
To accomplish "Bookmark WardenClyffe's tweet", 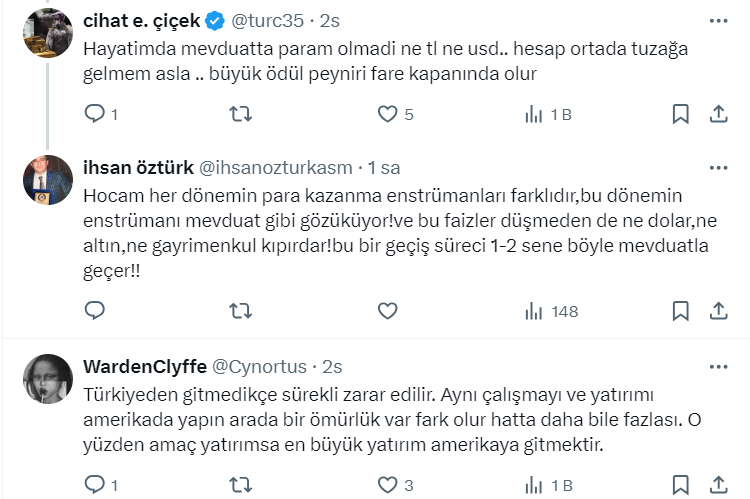I will 680,486.
